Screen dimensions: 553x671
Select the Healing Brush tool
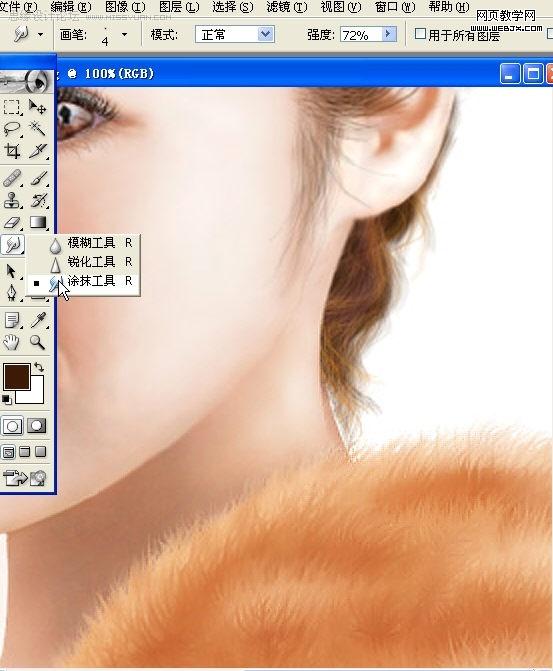[12, 178]
